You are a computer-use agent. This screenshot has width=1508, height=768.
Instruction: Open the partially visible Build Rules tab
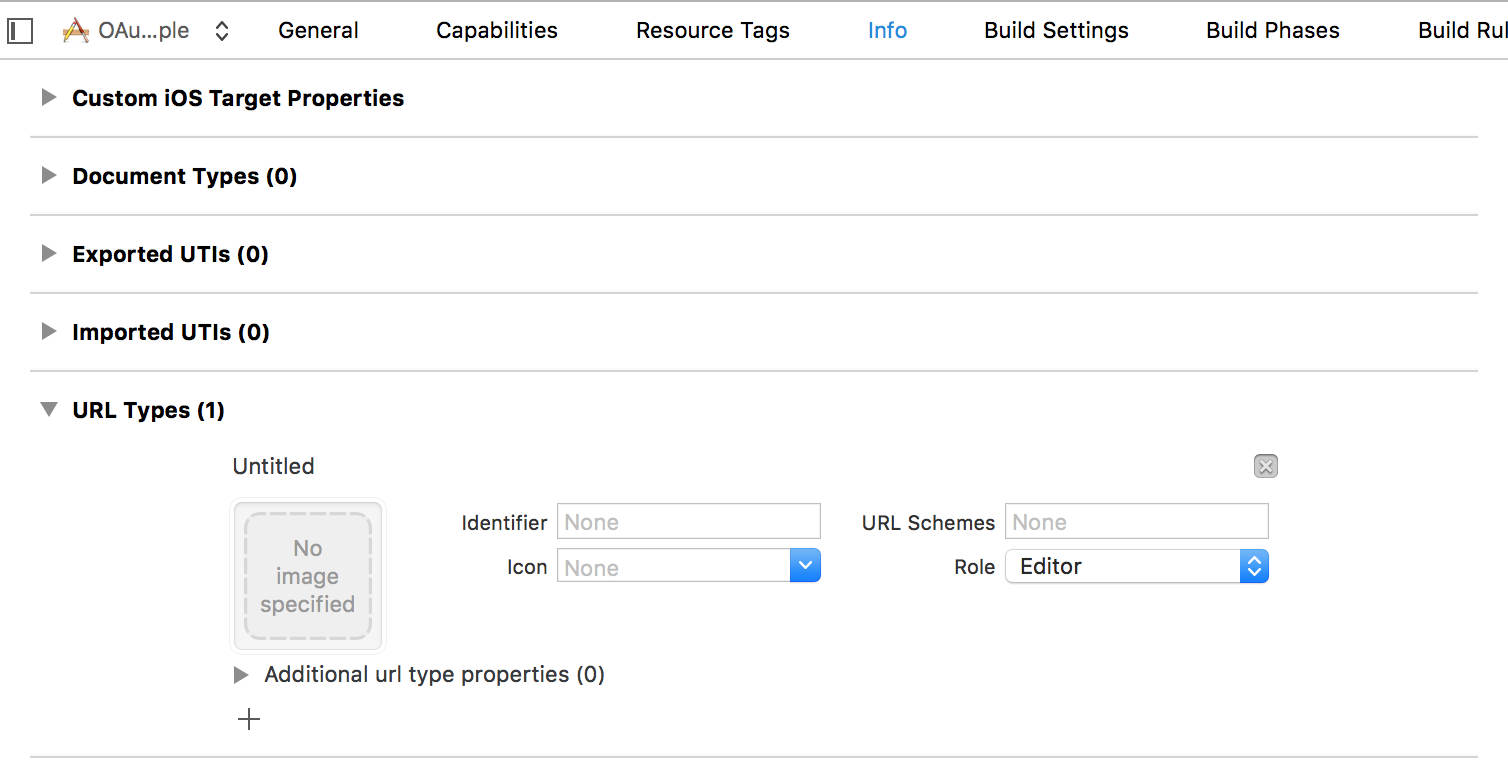1462,31
